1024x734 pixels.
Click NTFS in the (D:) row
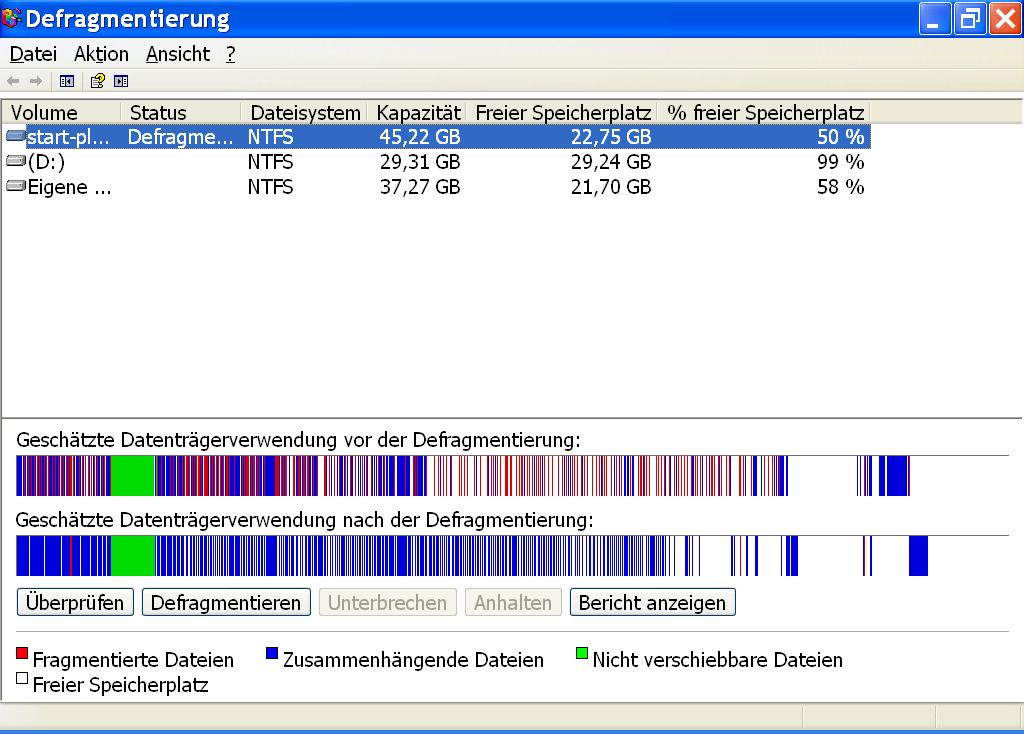coord(270,161)
